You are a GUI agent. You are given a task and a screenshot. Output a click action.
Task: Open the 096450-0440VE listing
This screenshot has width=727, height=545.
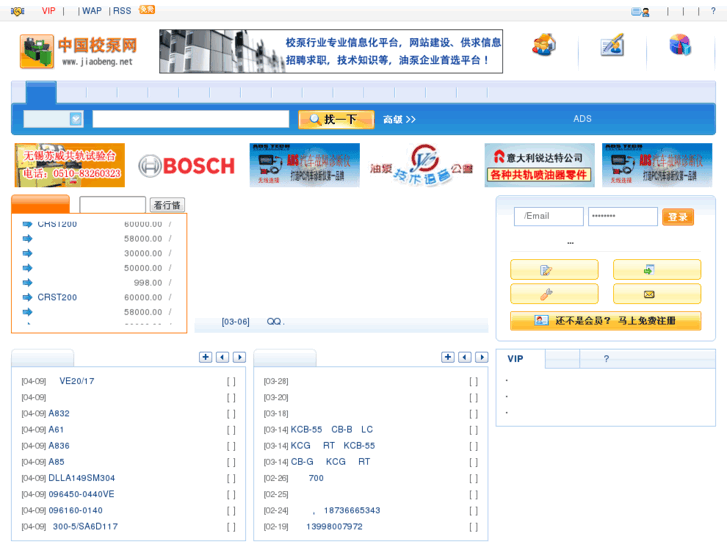(x=81, y=494)
